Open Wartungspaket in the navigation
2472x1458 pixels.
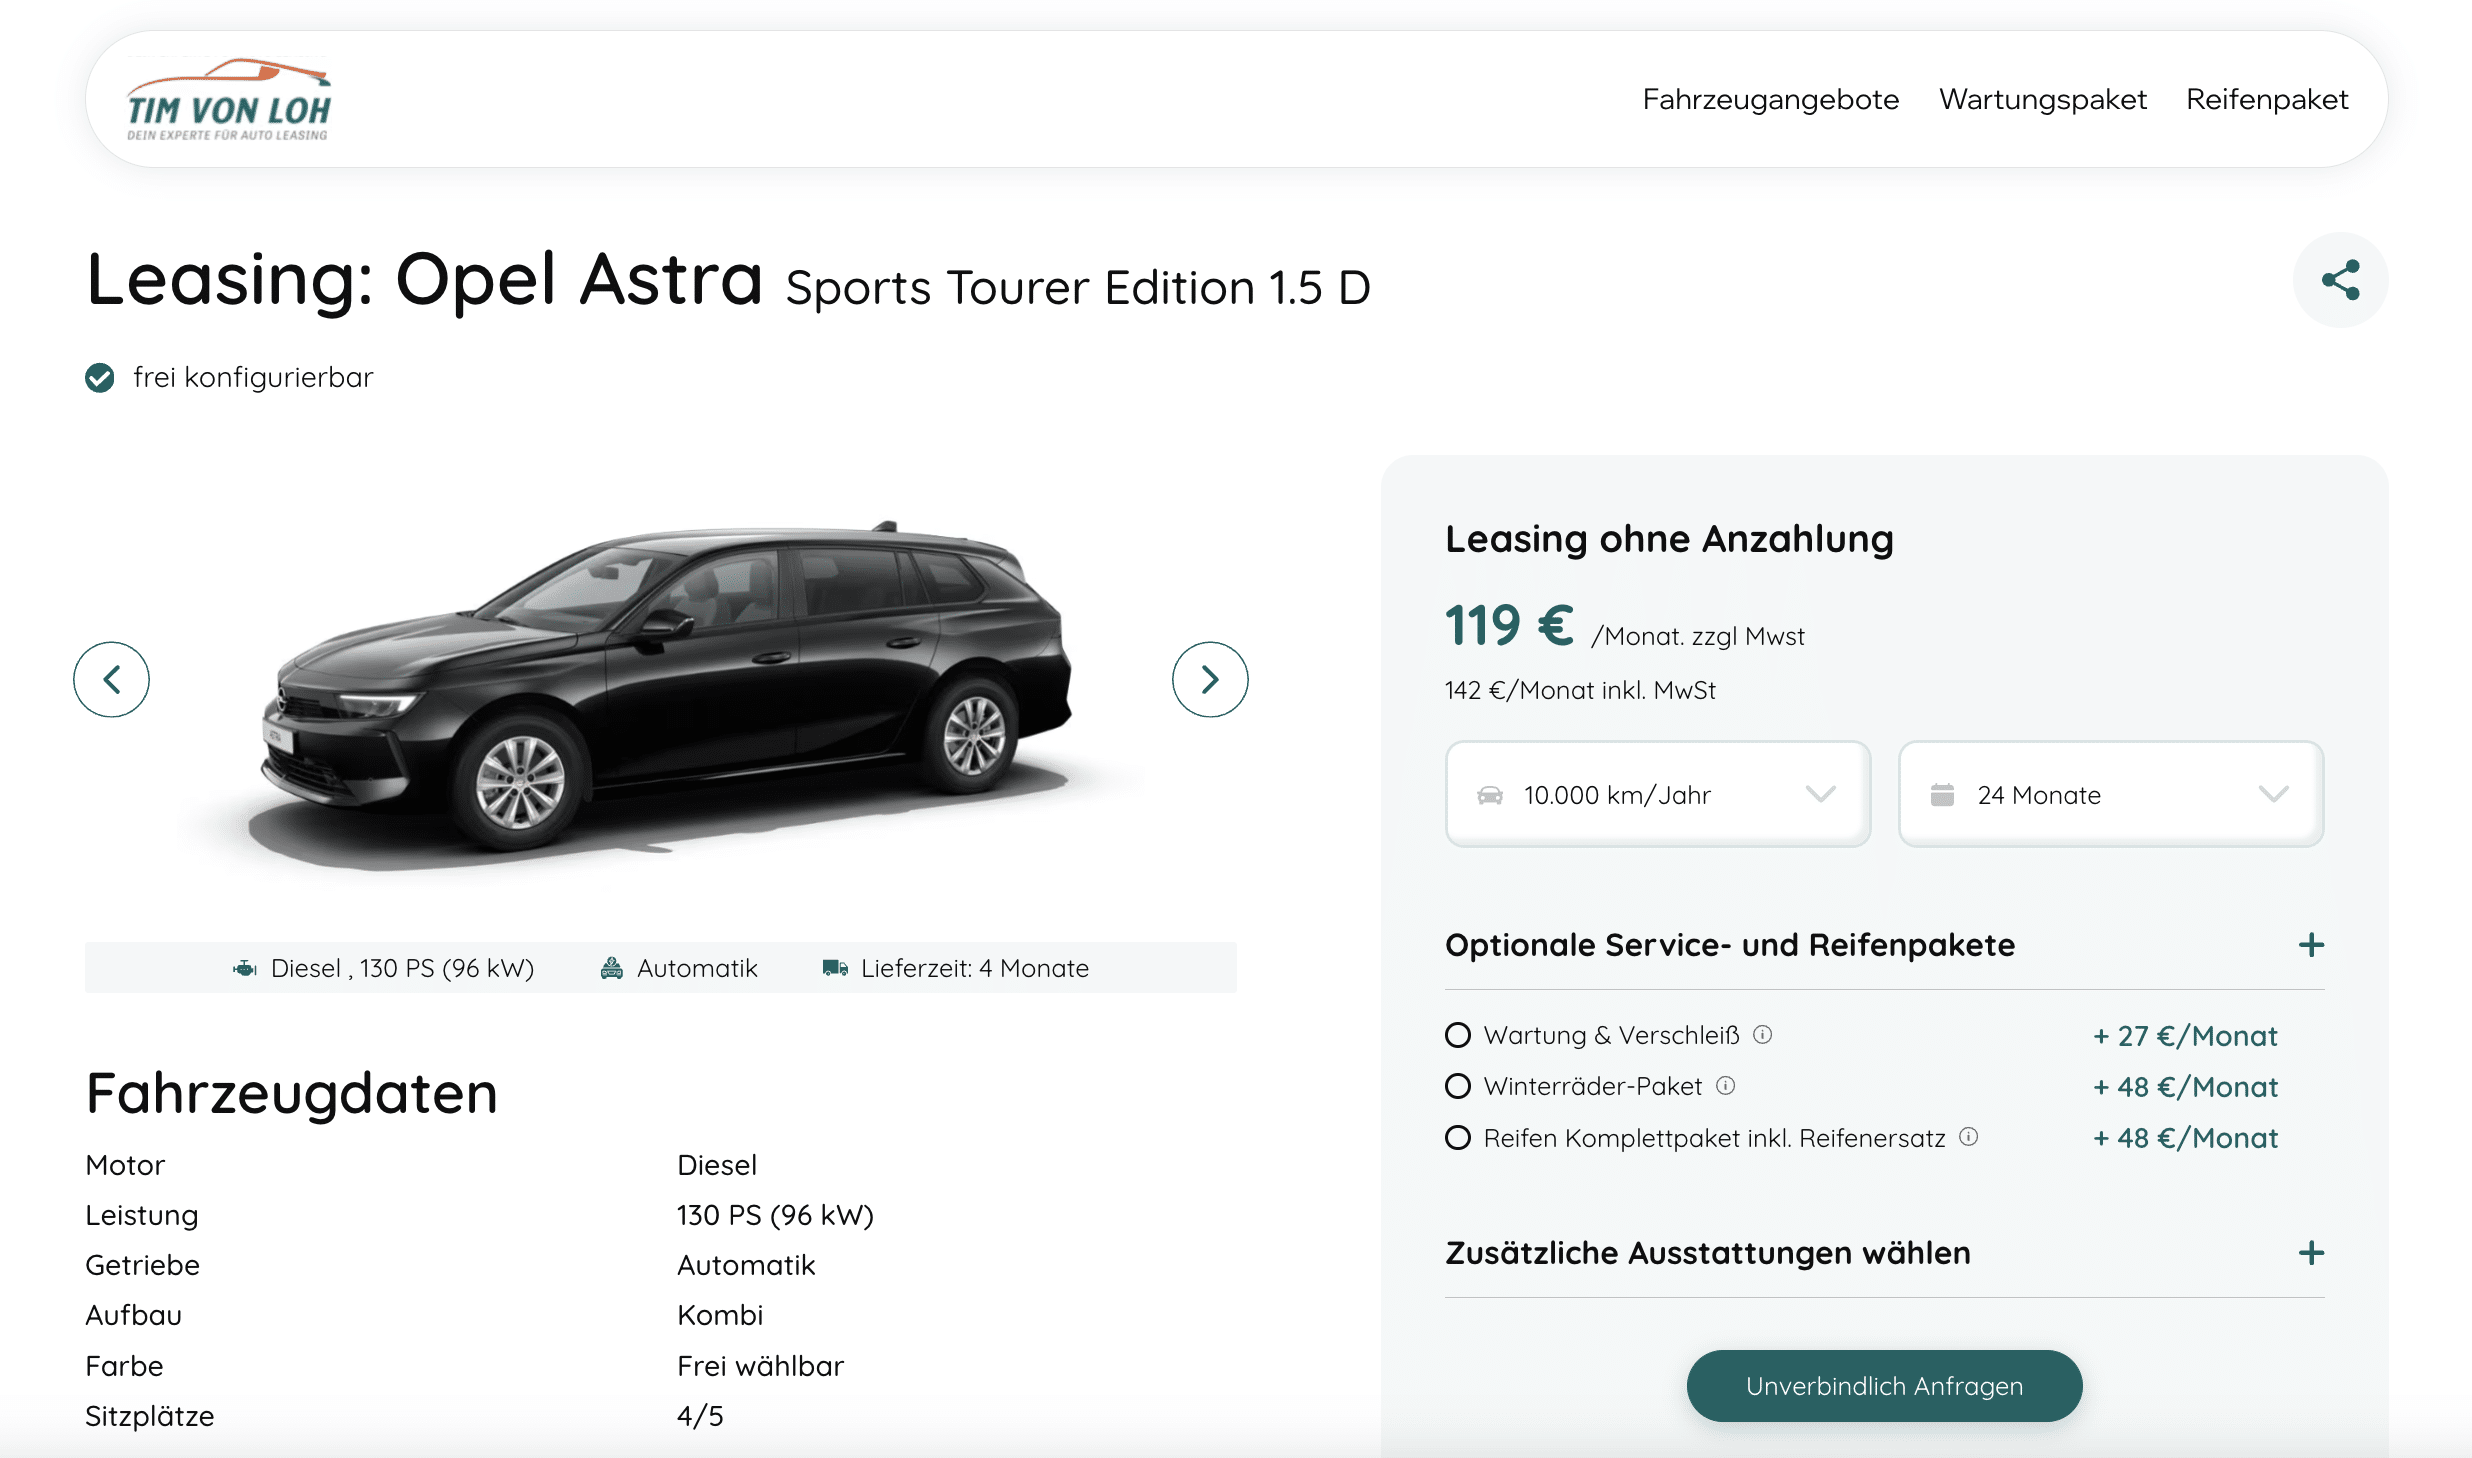[2042, 99]
